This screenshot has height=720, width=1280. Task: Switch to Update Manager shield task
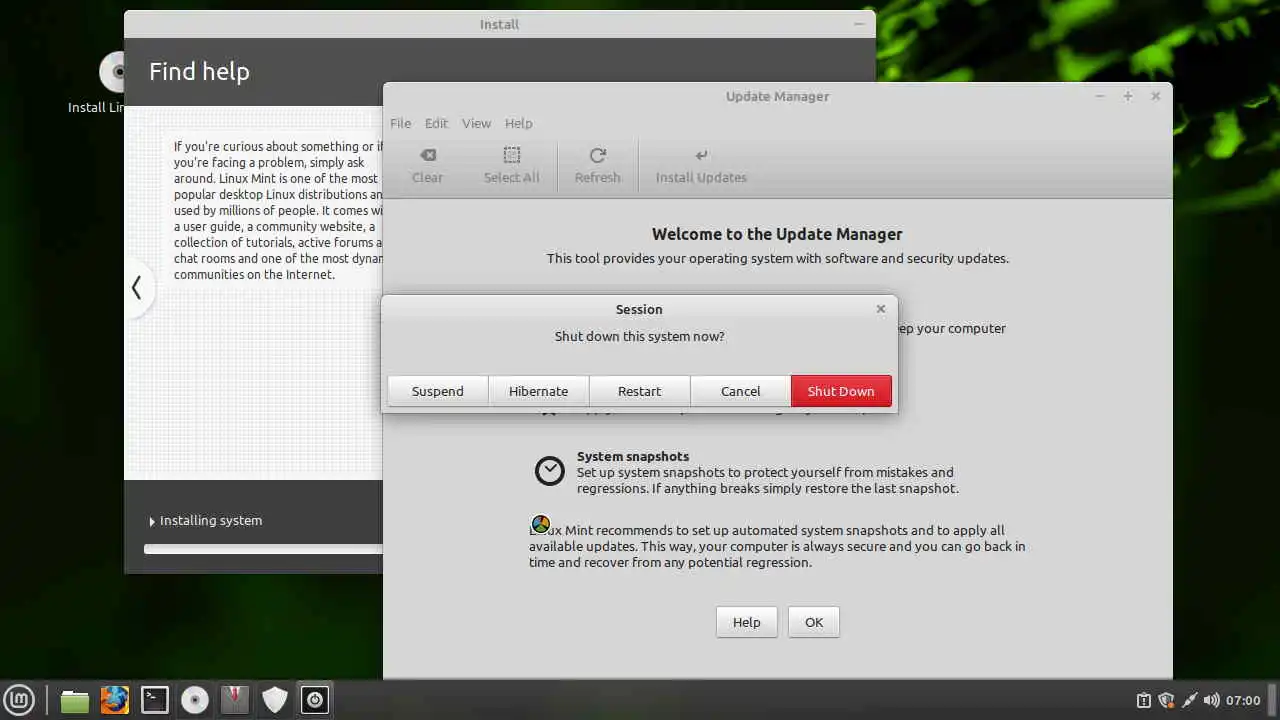tap(275, 700)
